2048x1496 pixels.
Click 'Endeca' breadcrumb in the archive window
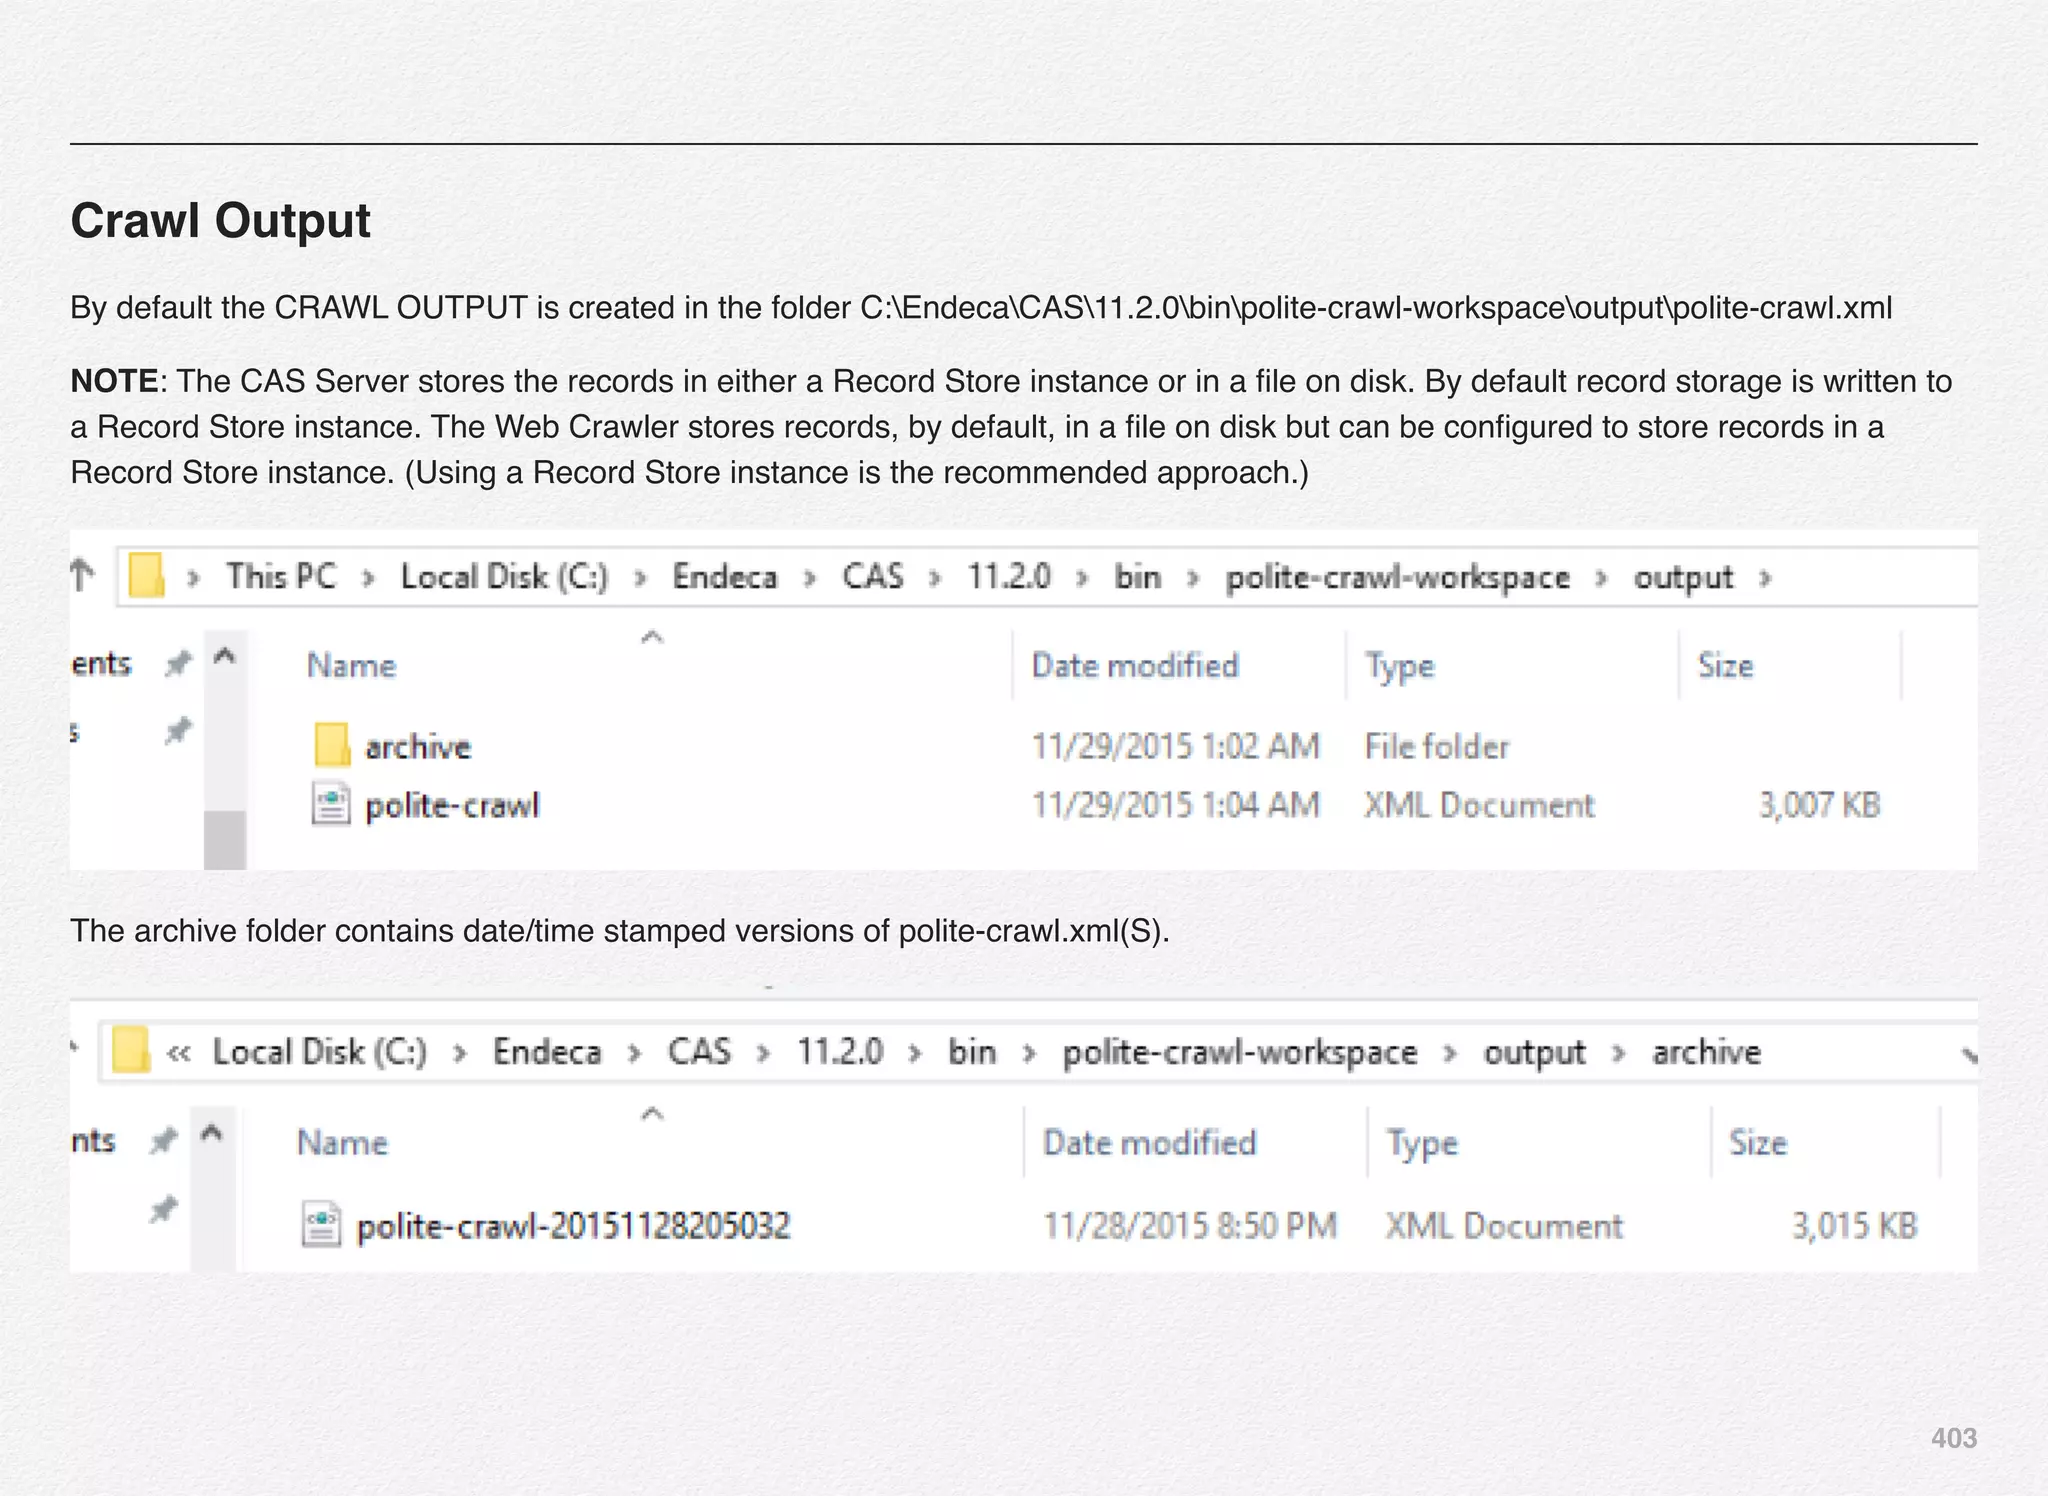click(547, 1052)
